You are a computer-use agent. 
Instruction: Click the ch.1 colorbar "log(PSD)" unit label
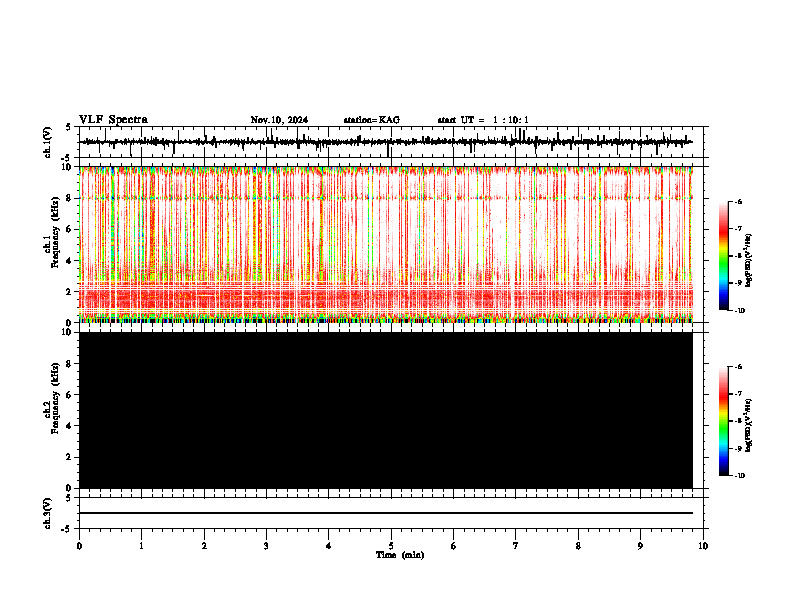coord(750,261)
